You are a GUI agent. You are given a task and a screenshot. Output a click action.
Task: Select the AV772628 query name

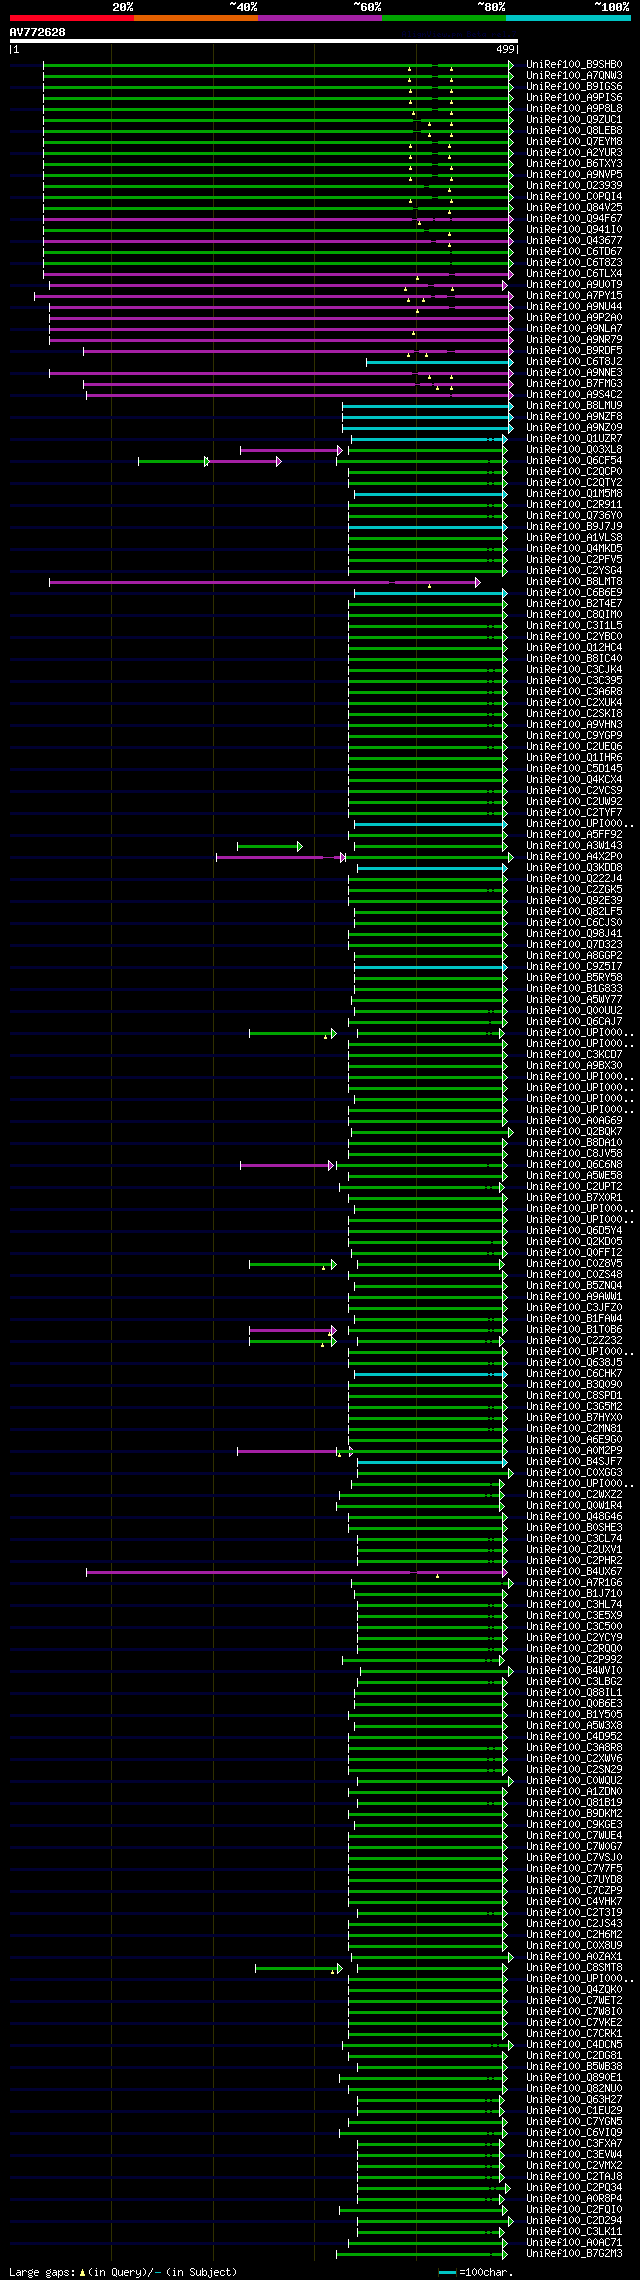coord(38,32)
